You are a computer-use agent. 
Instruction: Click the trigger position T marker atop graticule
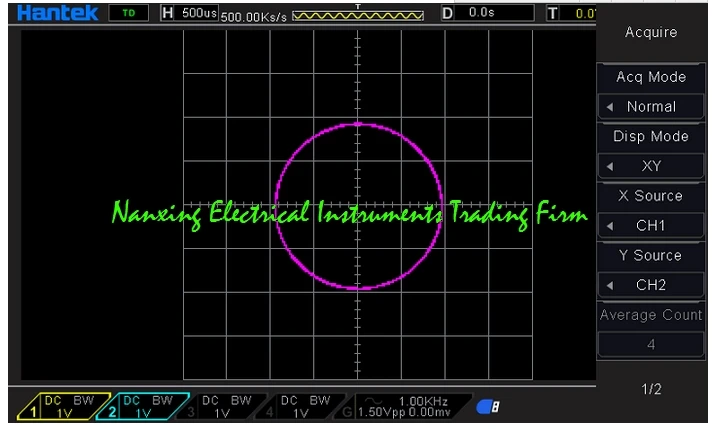[x=358, y=7]
